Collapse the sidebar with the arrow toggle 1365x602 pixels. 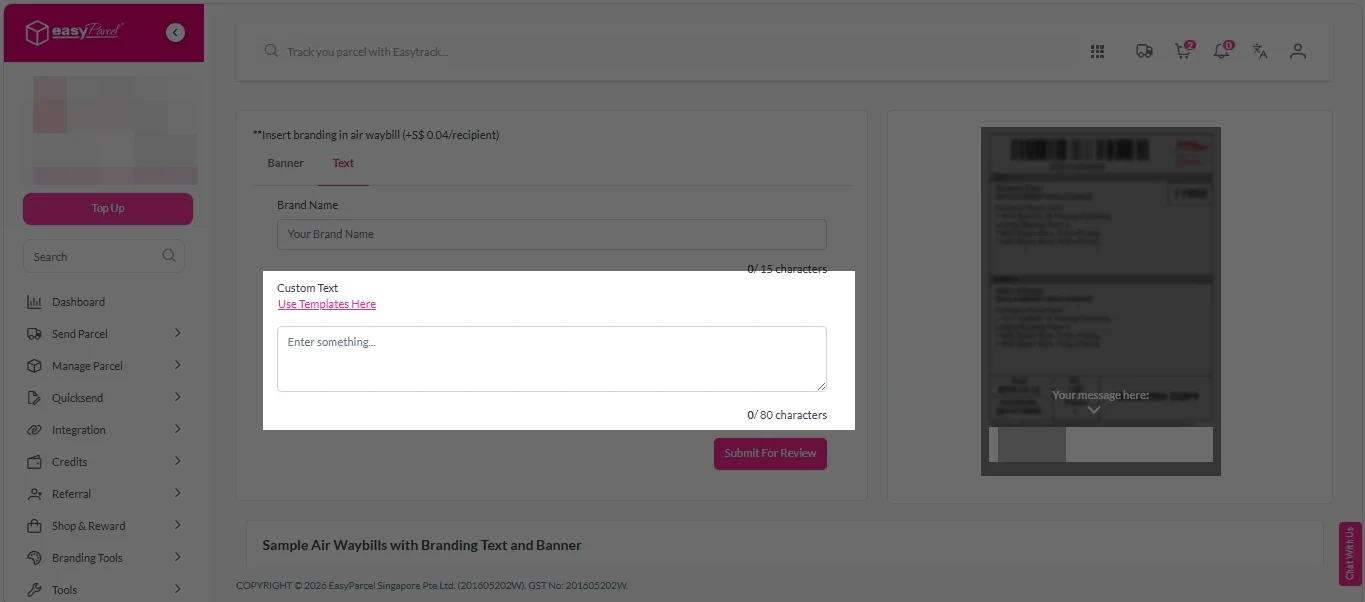pos(175,31)
